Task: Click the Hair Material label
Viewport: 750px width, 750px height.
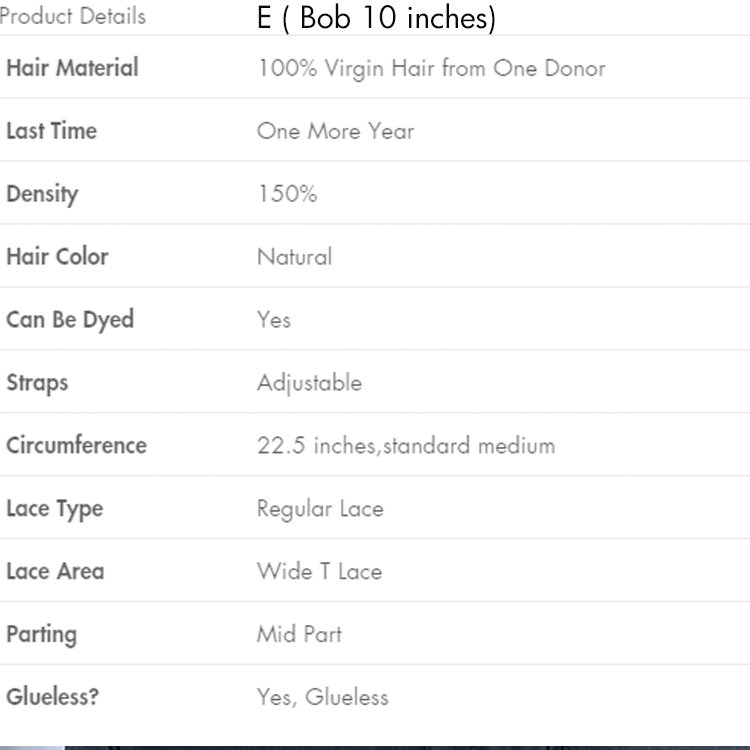Action: (72, 68)
